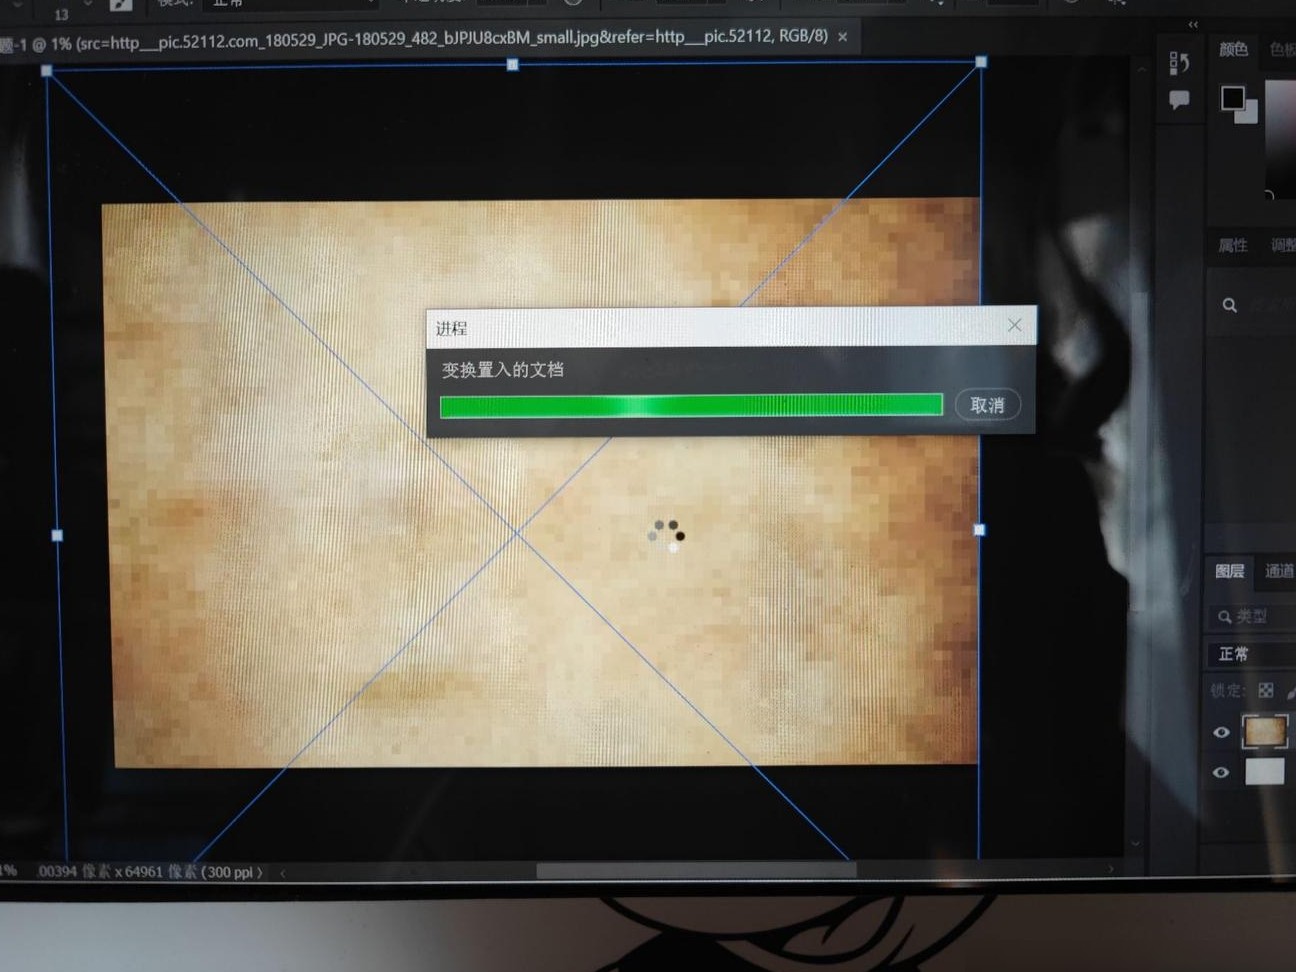
Task: Switch to the 属性 tab
Action: [x=1232, y=245]
